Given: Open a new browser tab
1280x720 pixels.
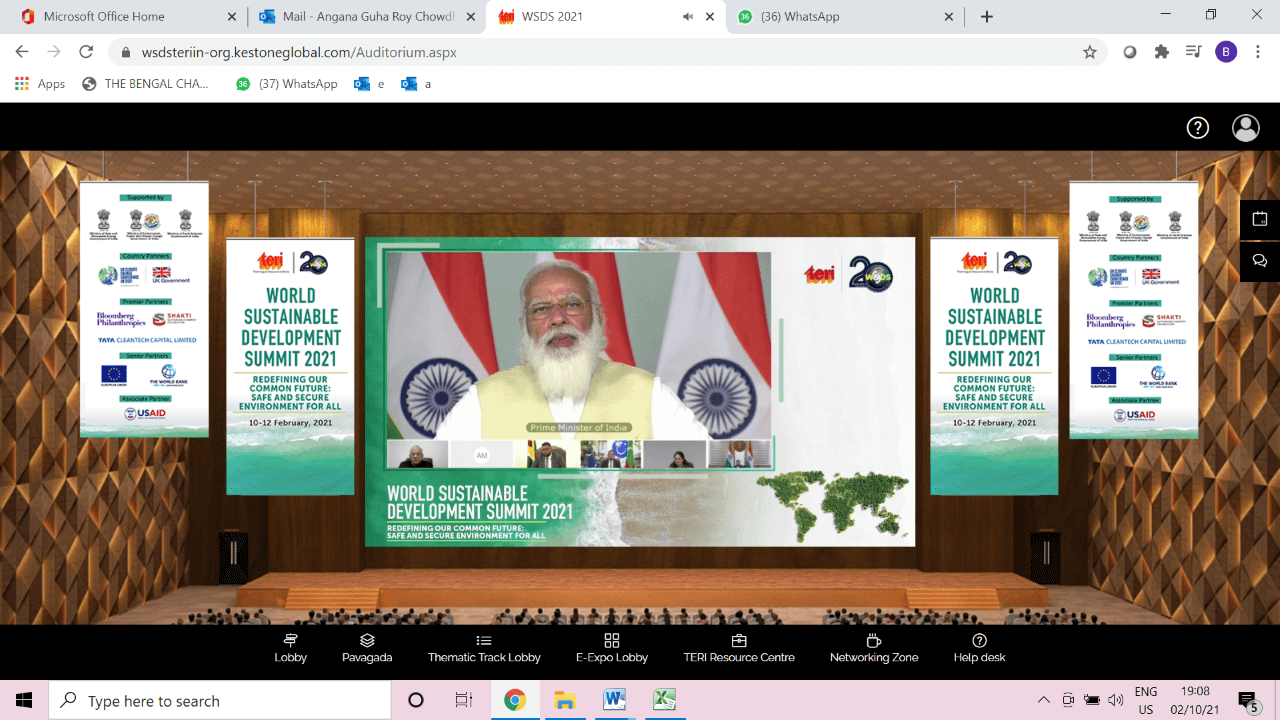Looking at the screenshot, I should coord(987,17).
